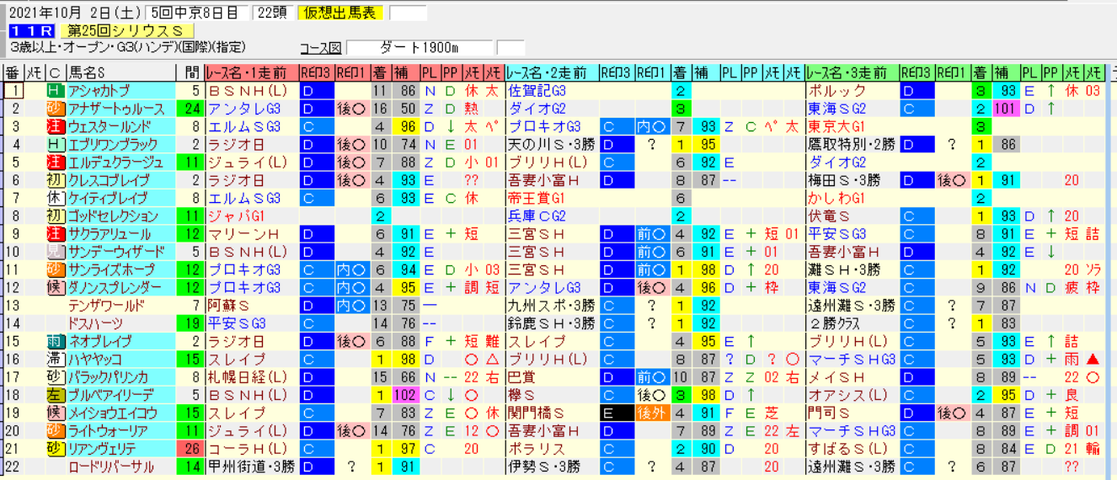Click the 東京大G1 race cell
The width and height of the screenshot is (1117, 480).
tap(852, 126)
